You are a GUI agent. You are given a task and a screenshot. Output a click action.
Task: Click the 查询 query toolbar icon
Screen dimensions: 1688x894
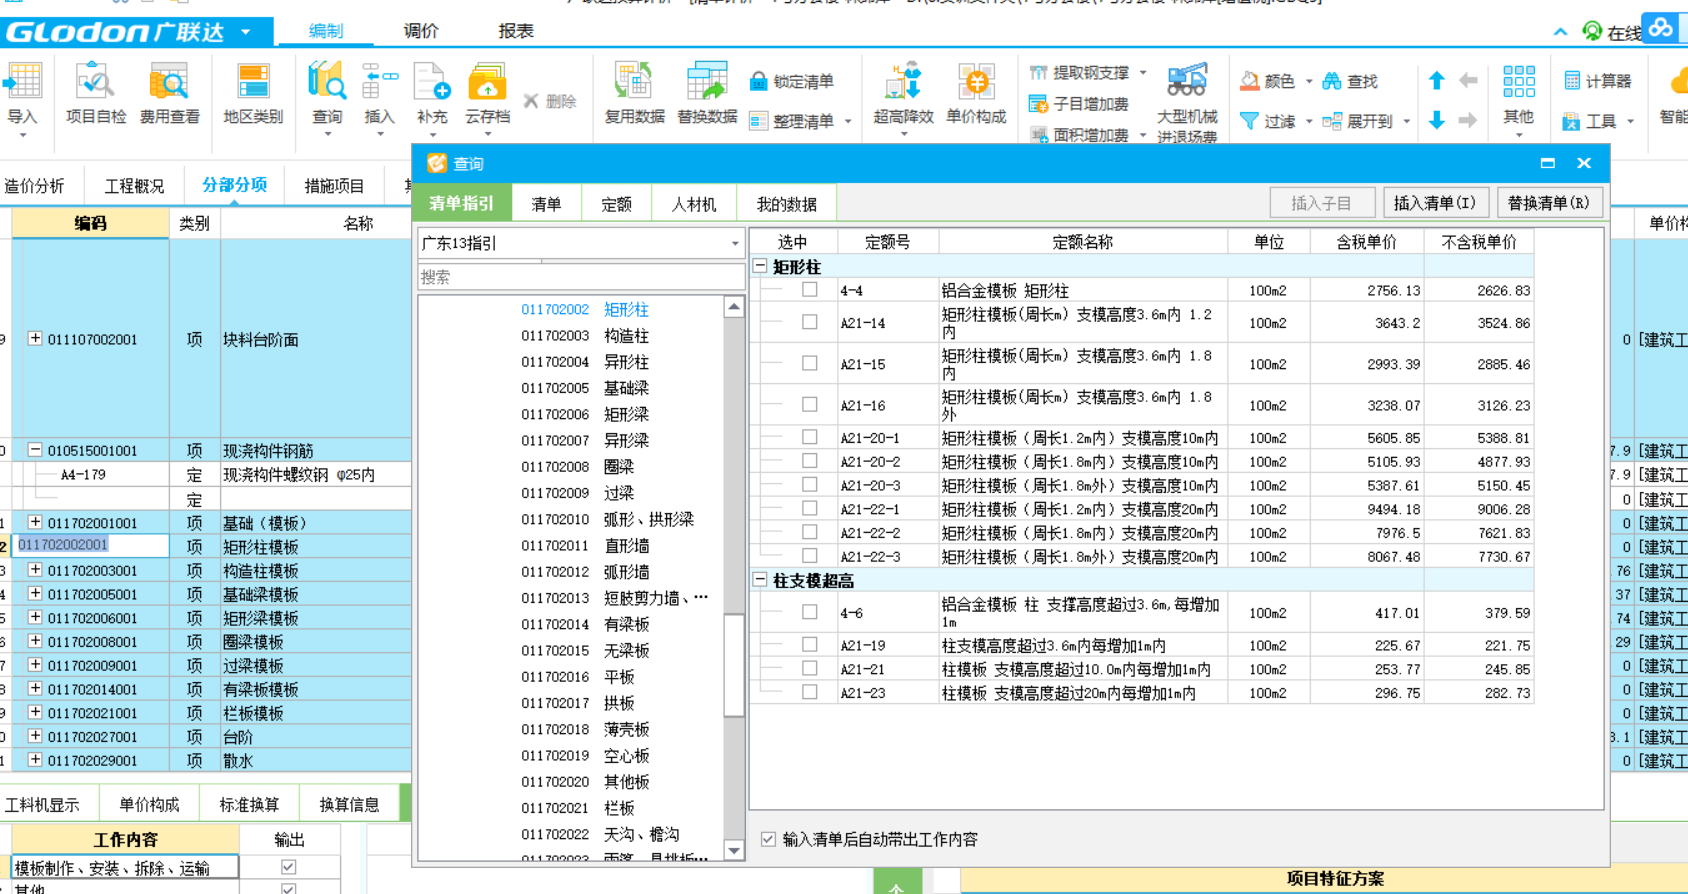[327, 82]
